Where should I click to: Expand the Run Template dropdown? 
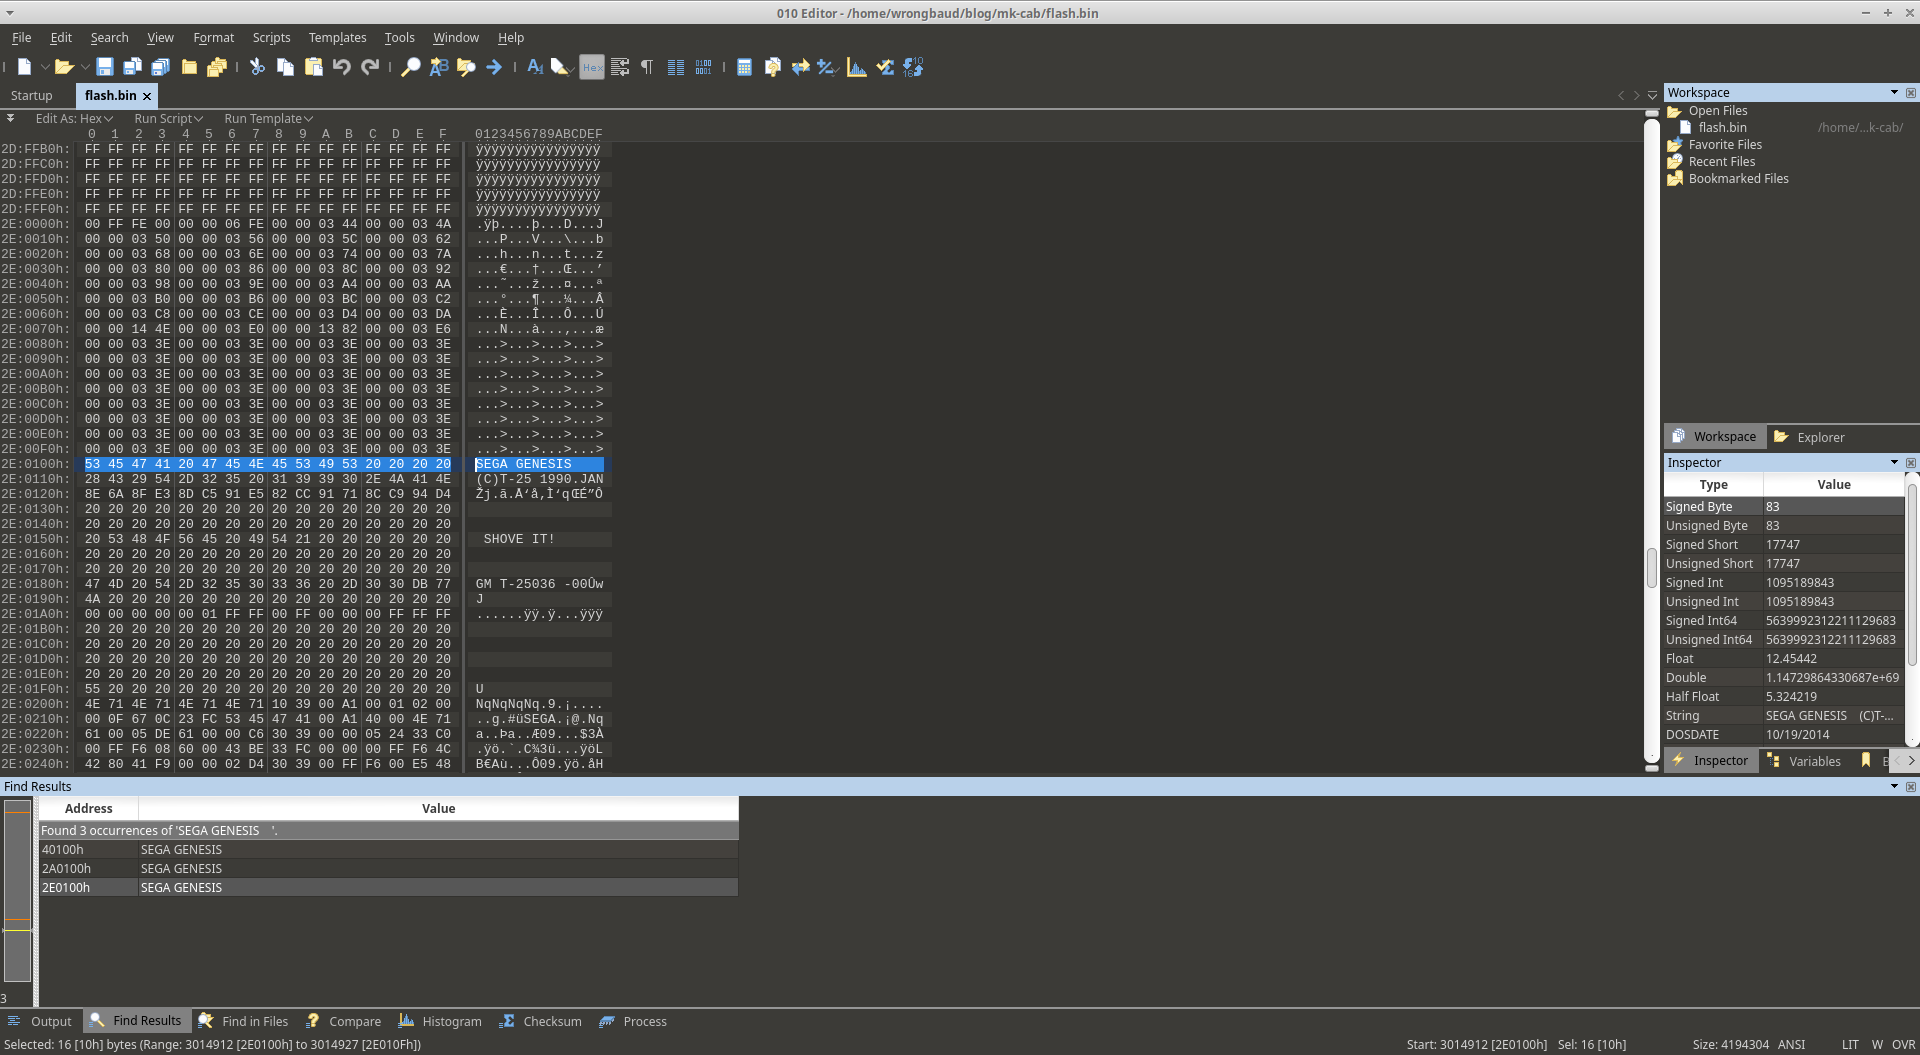coord(268,118)
